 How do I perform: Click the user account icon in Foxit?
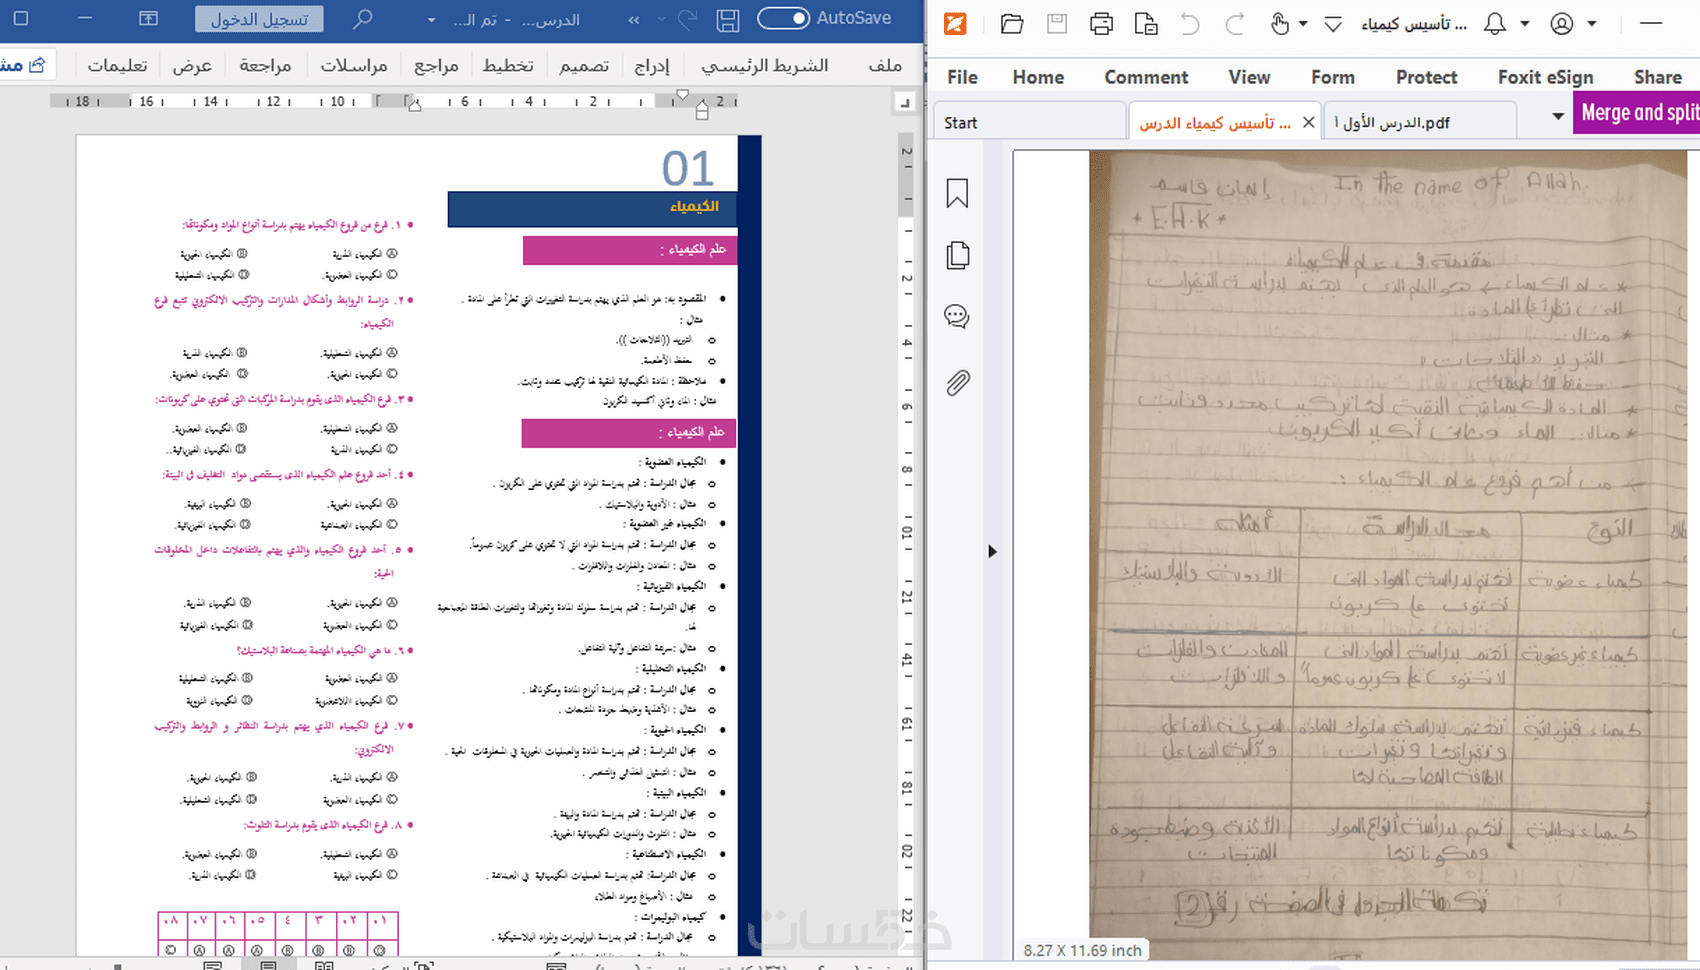[1562, 23]
